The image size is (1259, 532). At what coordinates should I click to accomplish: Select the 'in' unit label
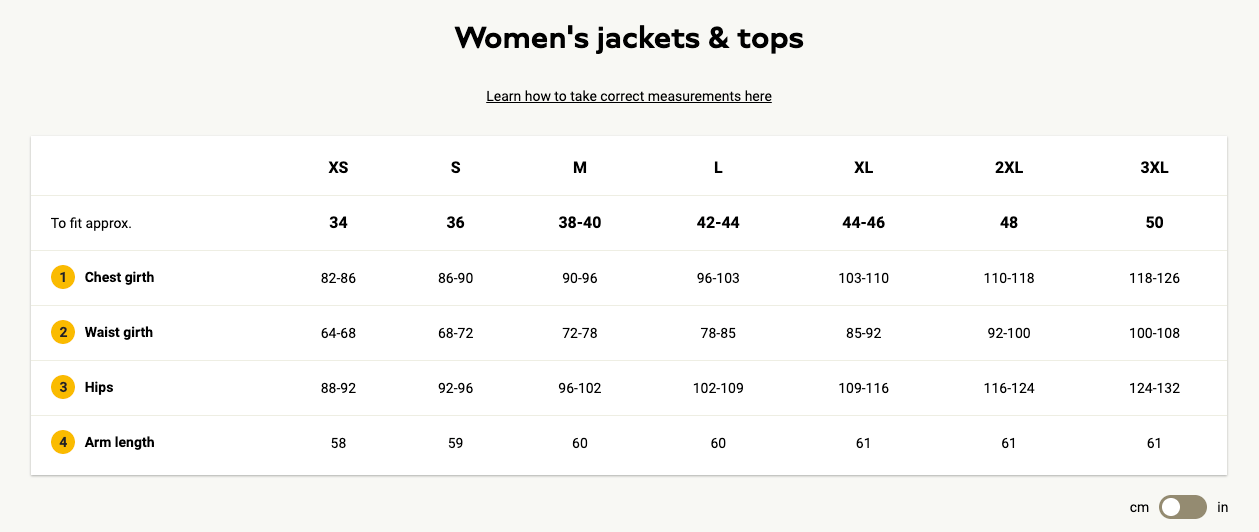pyautogui.click(x=1222, y=508)
